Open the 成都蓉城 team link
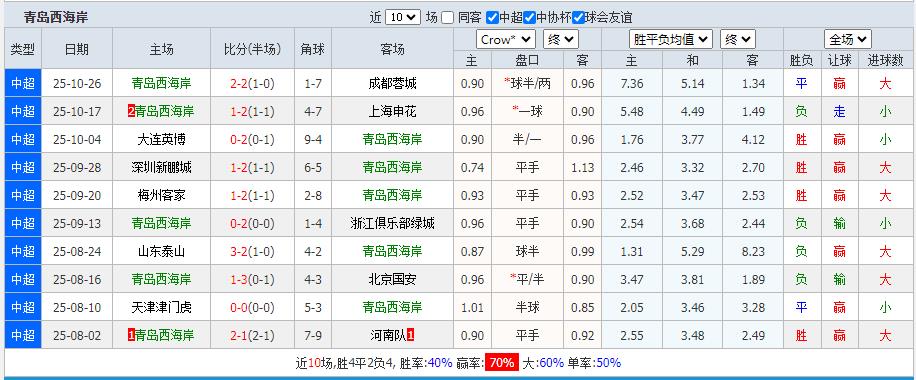 392,84
